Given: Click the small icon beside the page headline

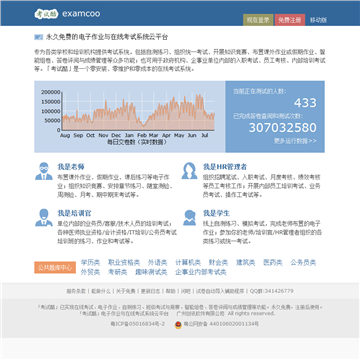Looking at the screenshot, I should point(39,37).
